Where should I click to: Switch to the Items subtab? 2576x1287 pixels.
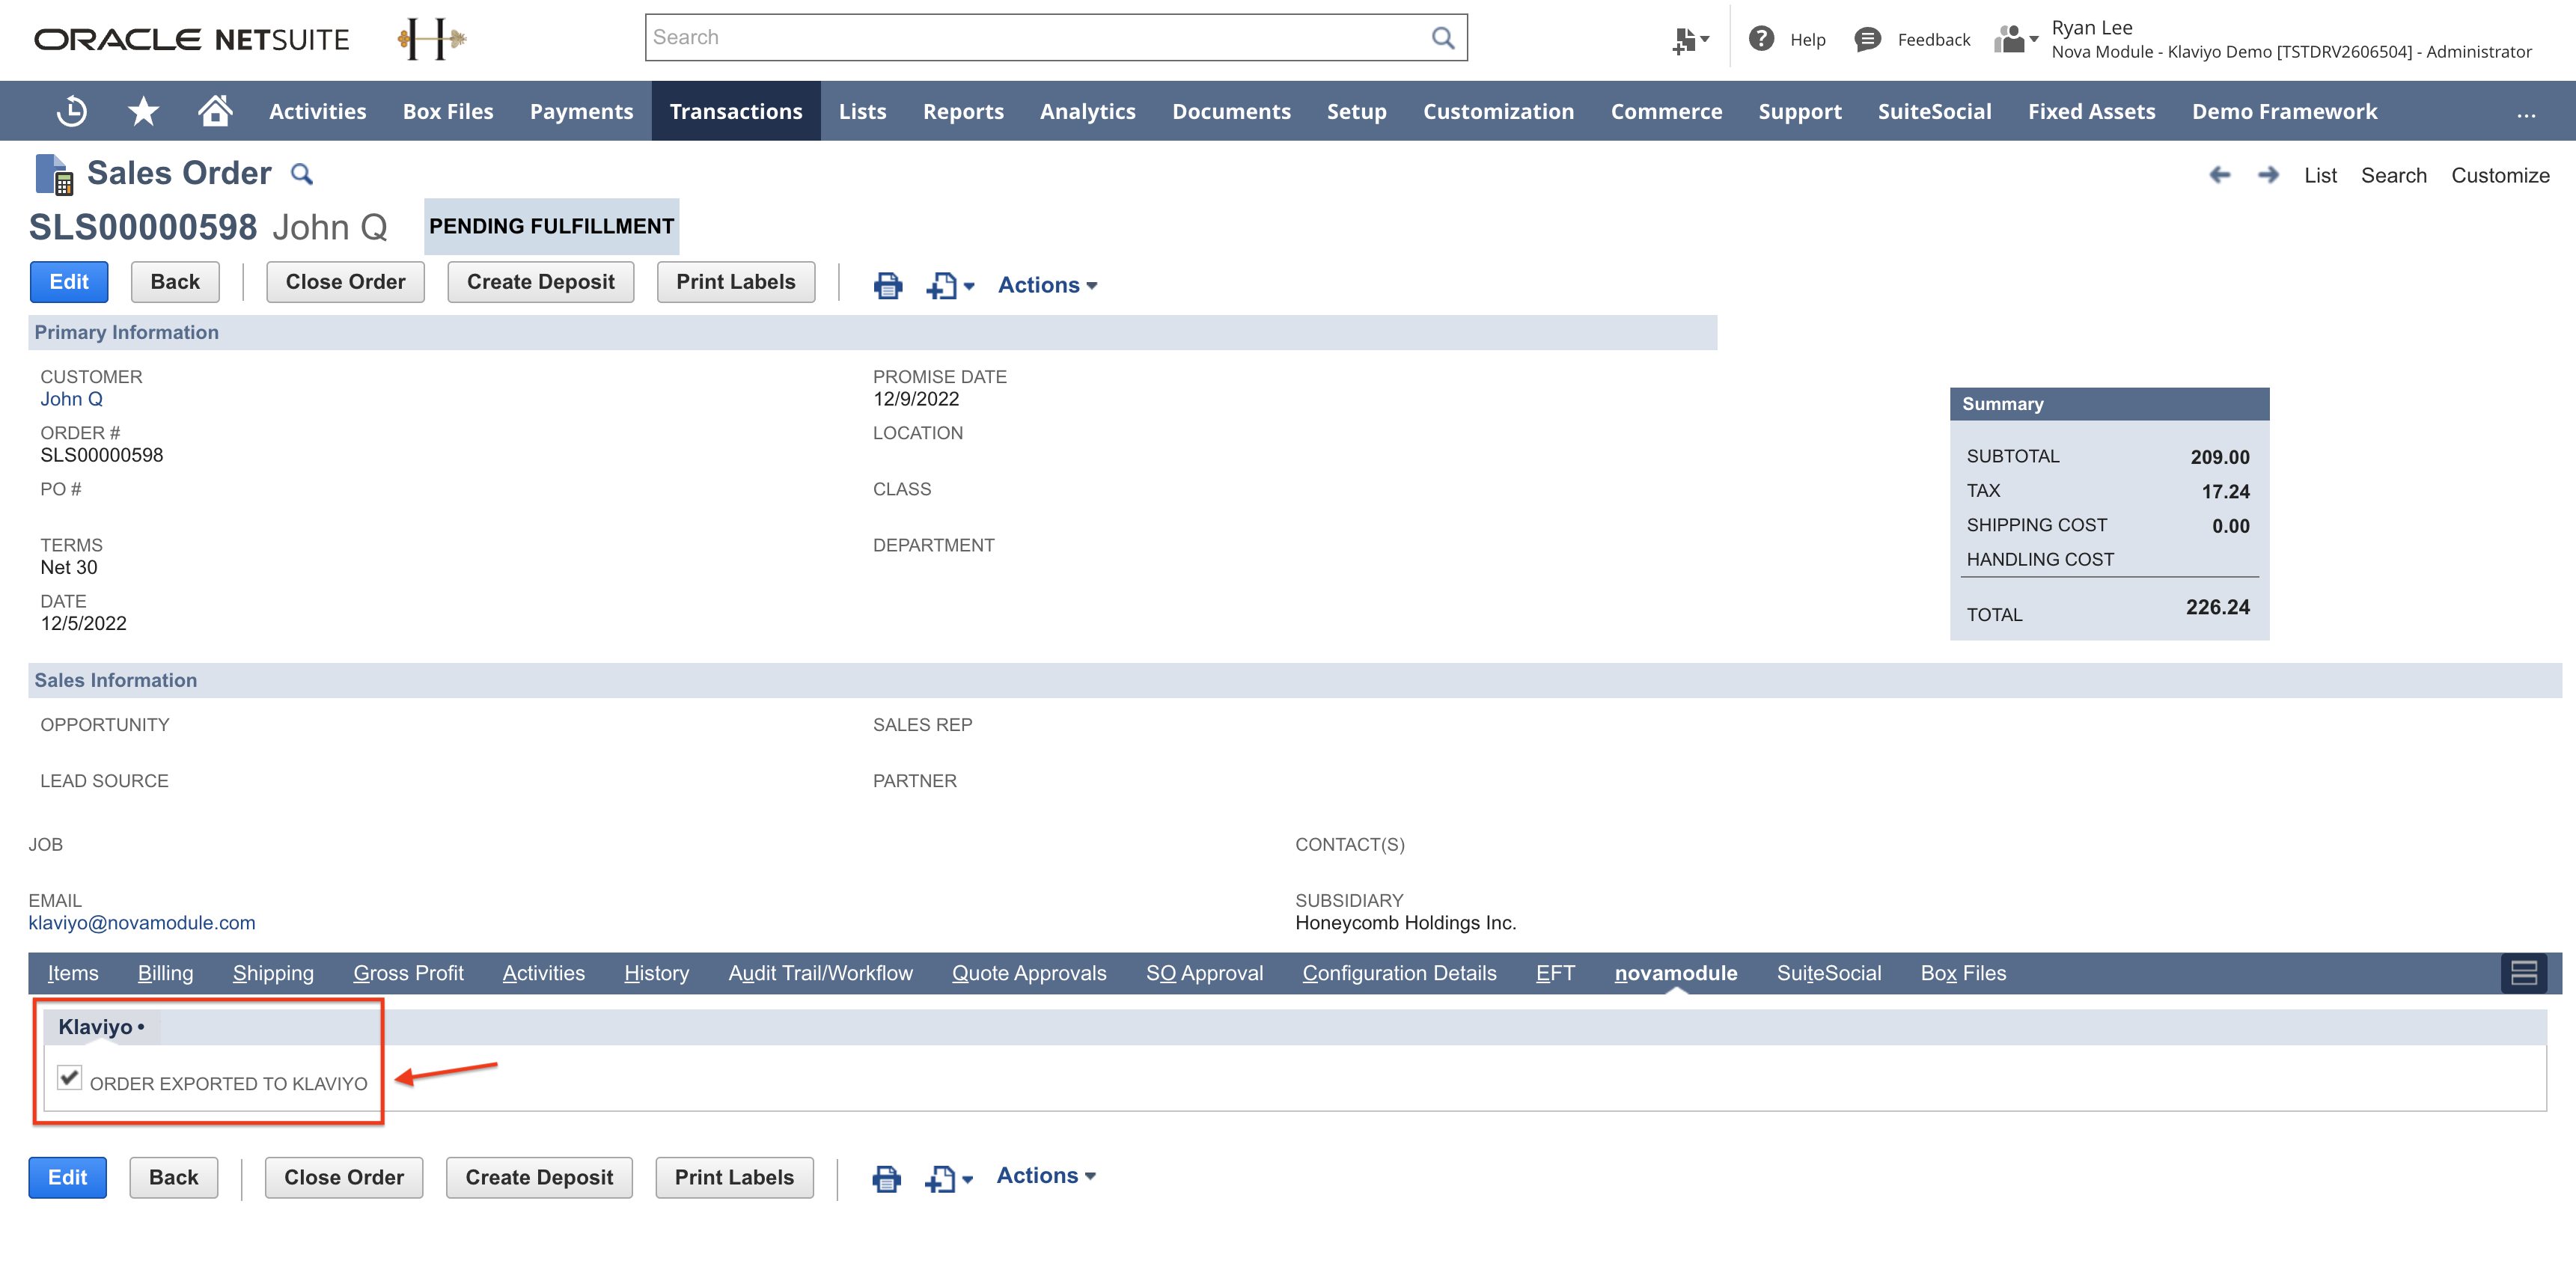click(x=73, y=973)
